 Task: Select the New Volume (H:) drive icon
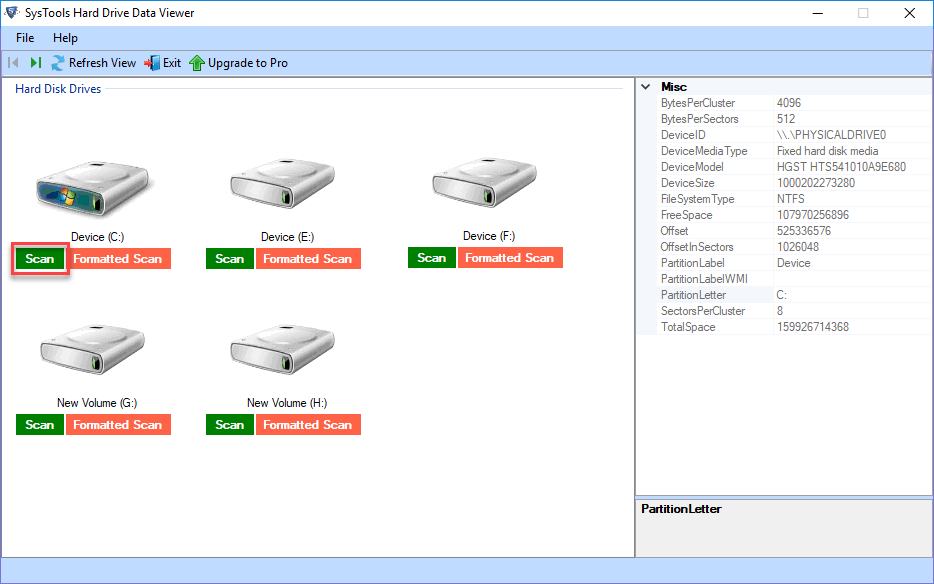[282, 349]
